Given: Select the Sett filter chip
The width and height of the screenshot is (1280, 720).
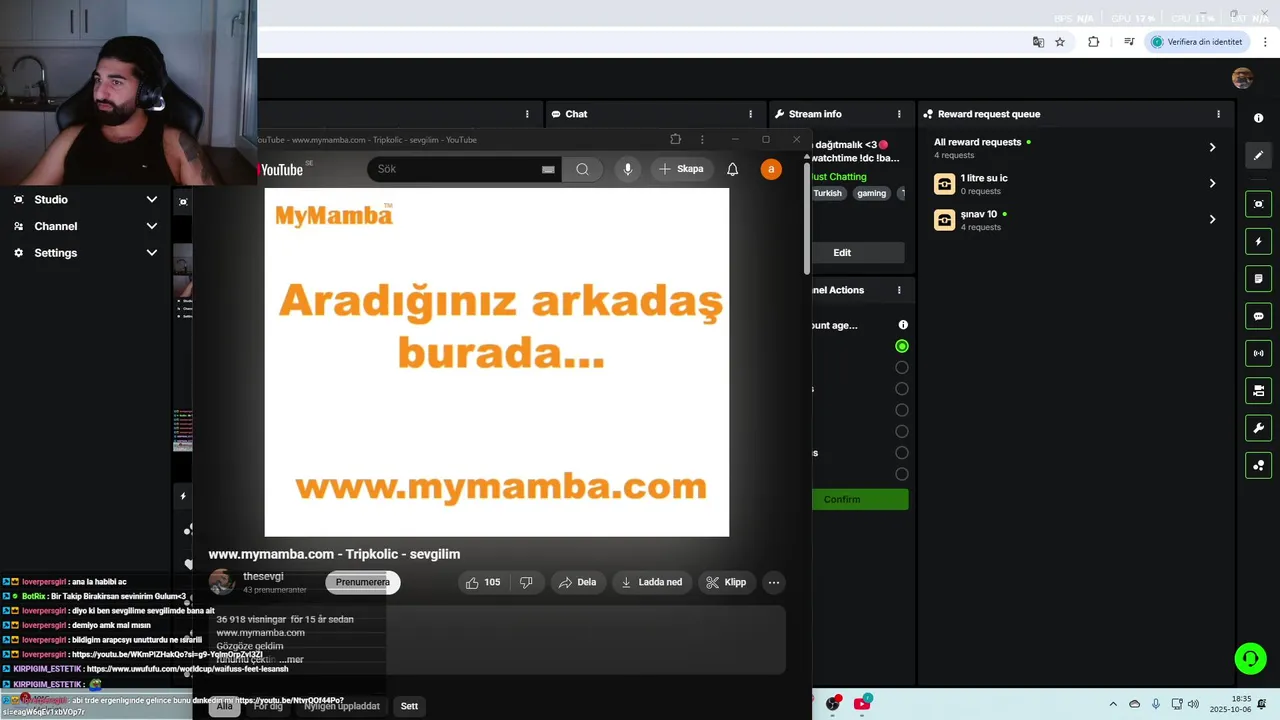Looking at the screenshot, I should click(409, 706).
